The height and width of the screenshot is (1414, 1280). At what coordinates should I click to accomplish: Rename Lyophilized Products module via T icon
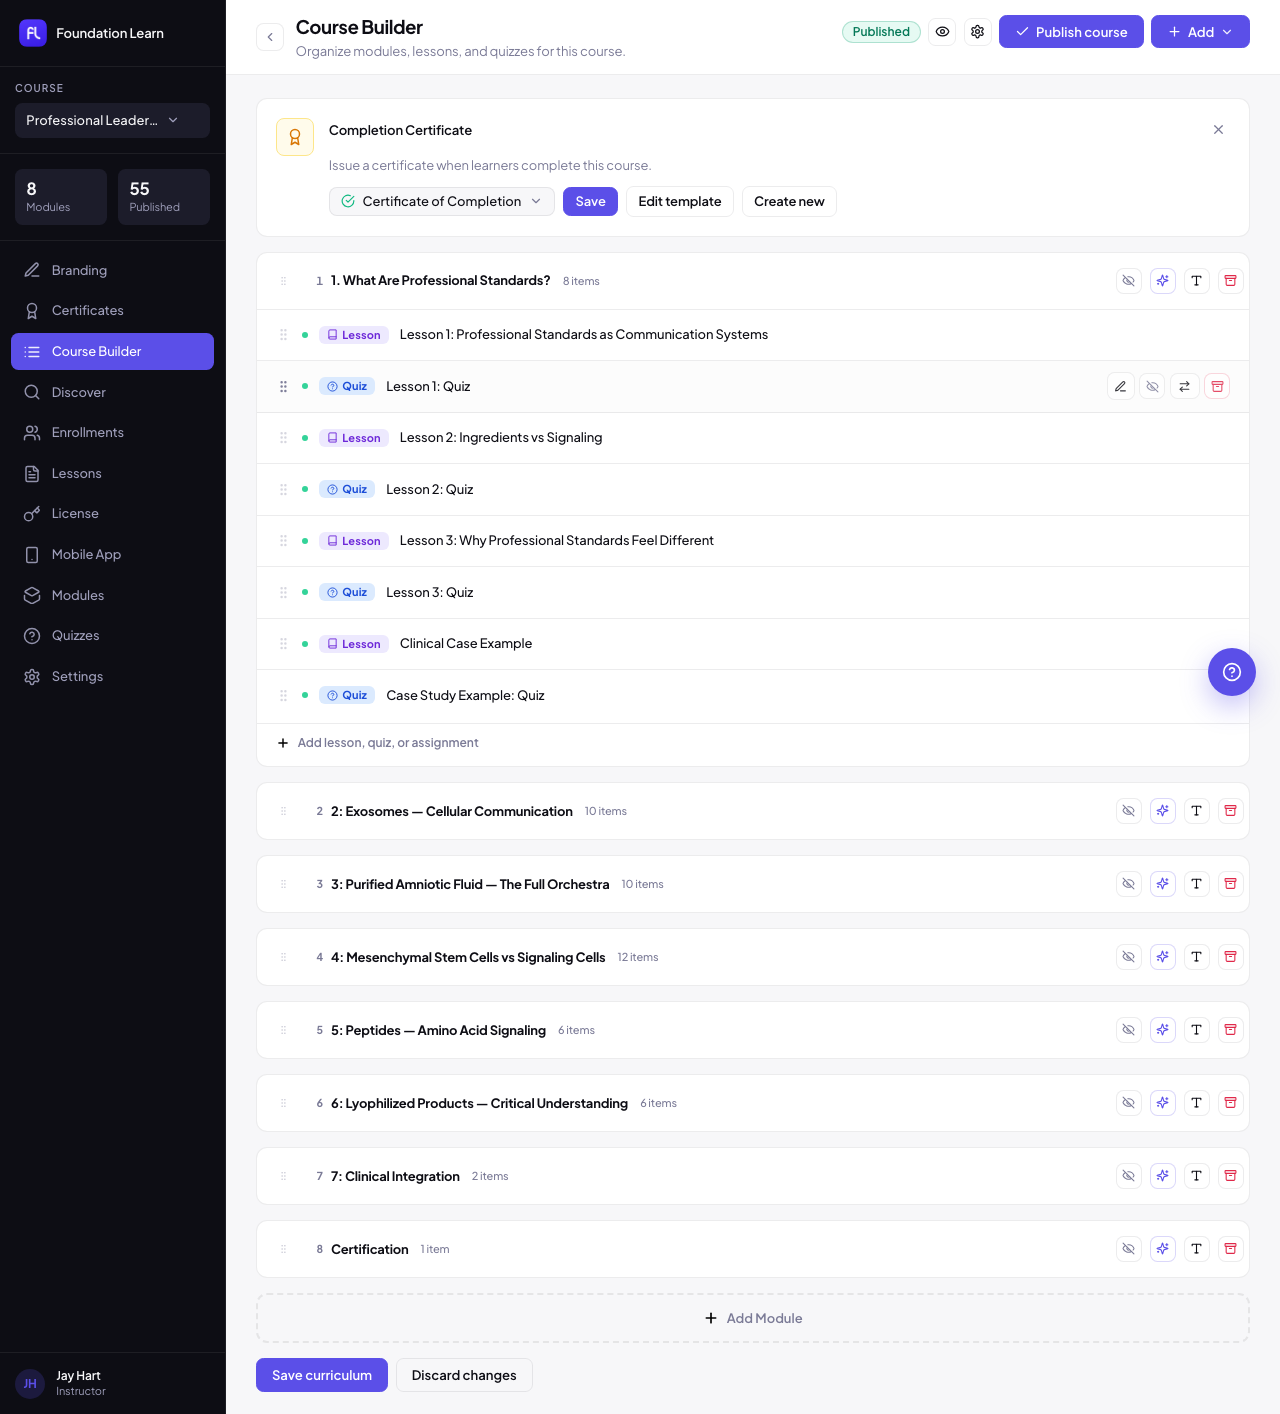pos(1197,1103)
